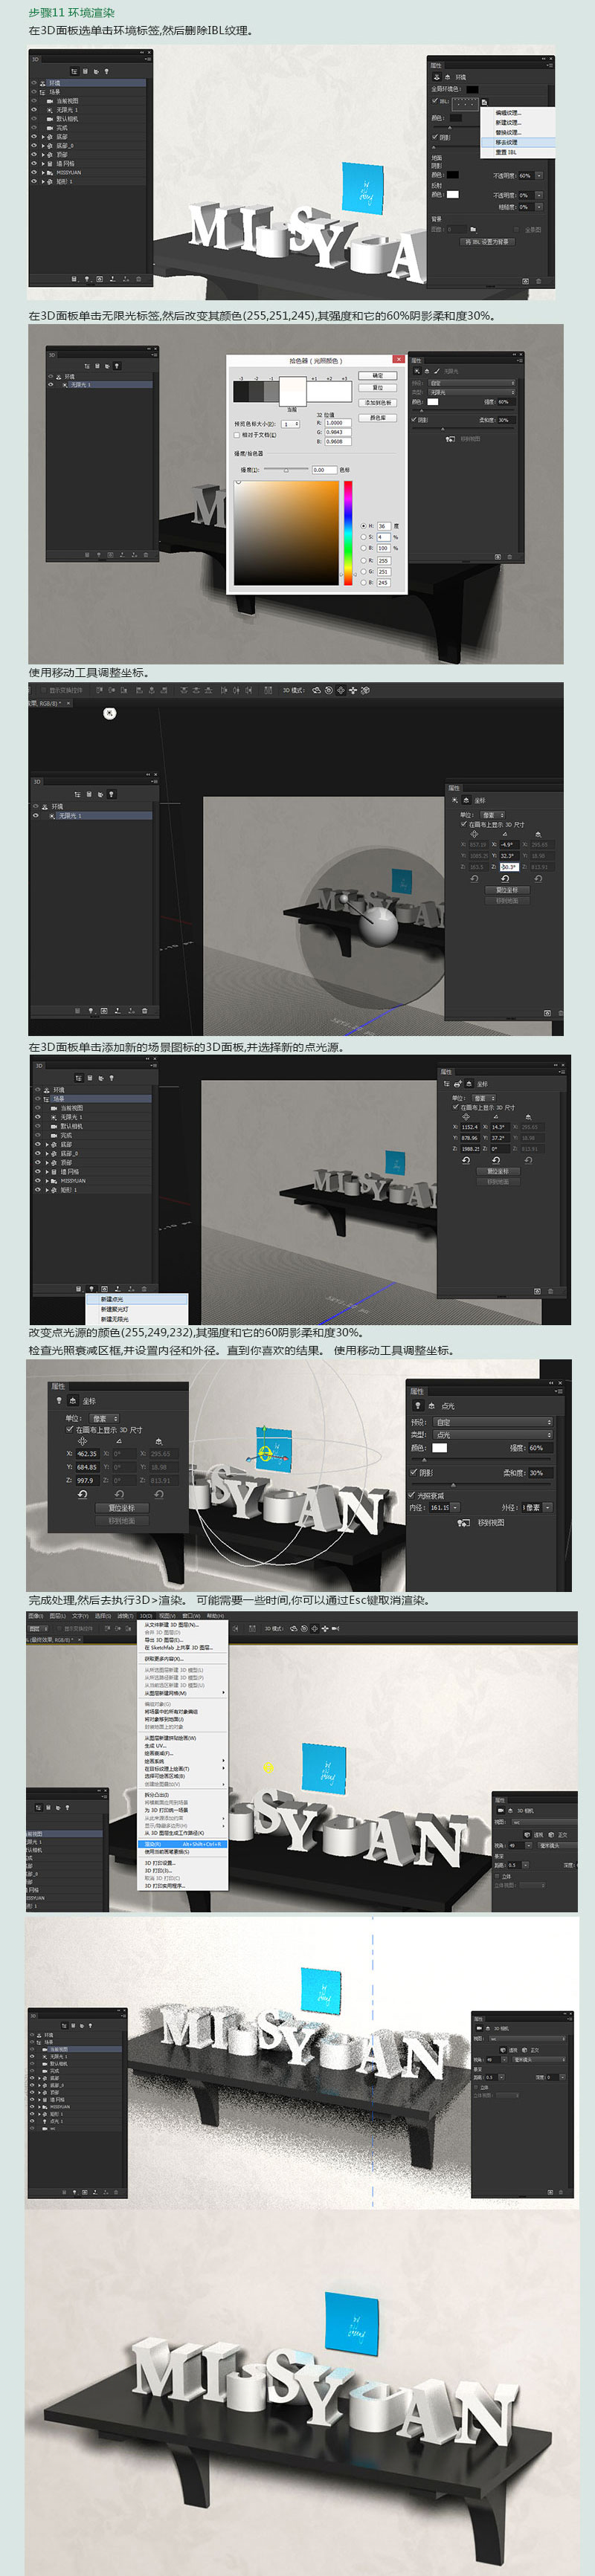Open 不透明度 60% dropdown in environment properties
This screenshot has height=2576, width=595.
coord(540,176)
